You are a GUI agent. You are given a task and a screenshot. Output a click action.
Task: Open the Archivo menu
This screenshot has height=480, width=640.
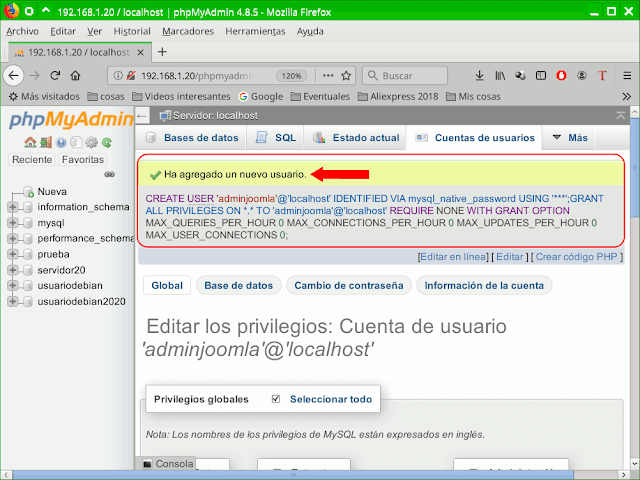pyautogui.click(x=22, y=31)
